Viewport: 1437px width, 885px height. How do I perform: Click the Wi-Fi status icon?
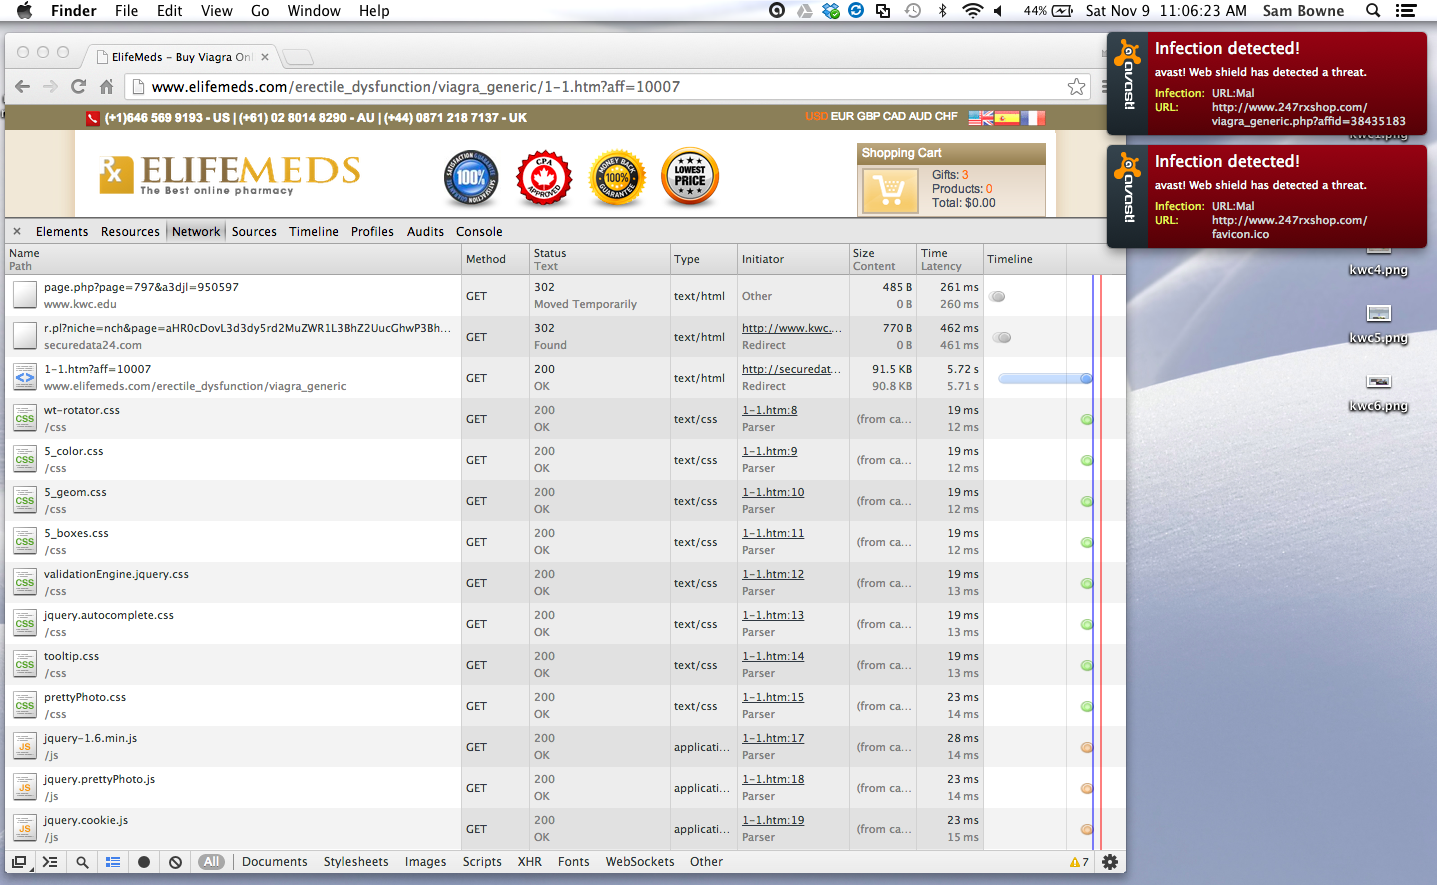(972, 11)
